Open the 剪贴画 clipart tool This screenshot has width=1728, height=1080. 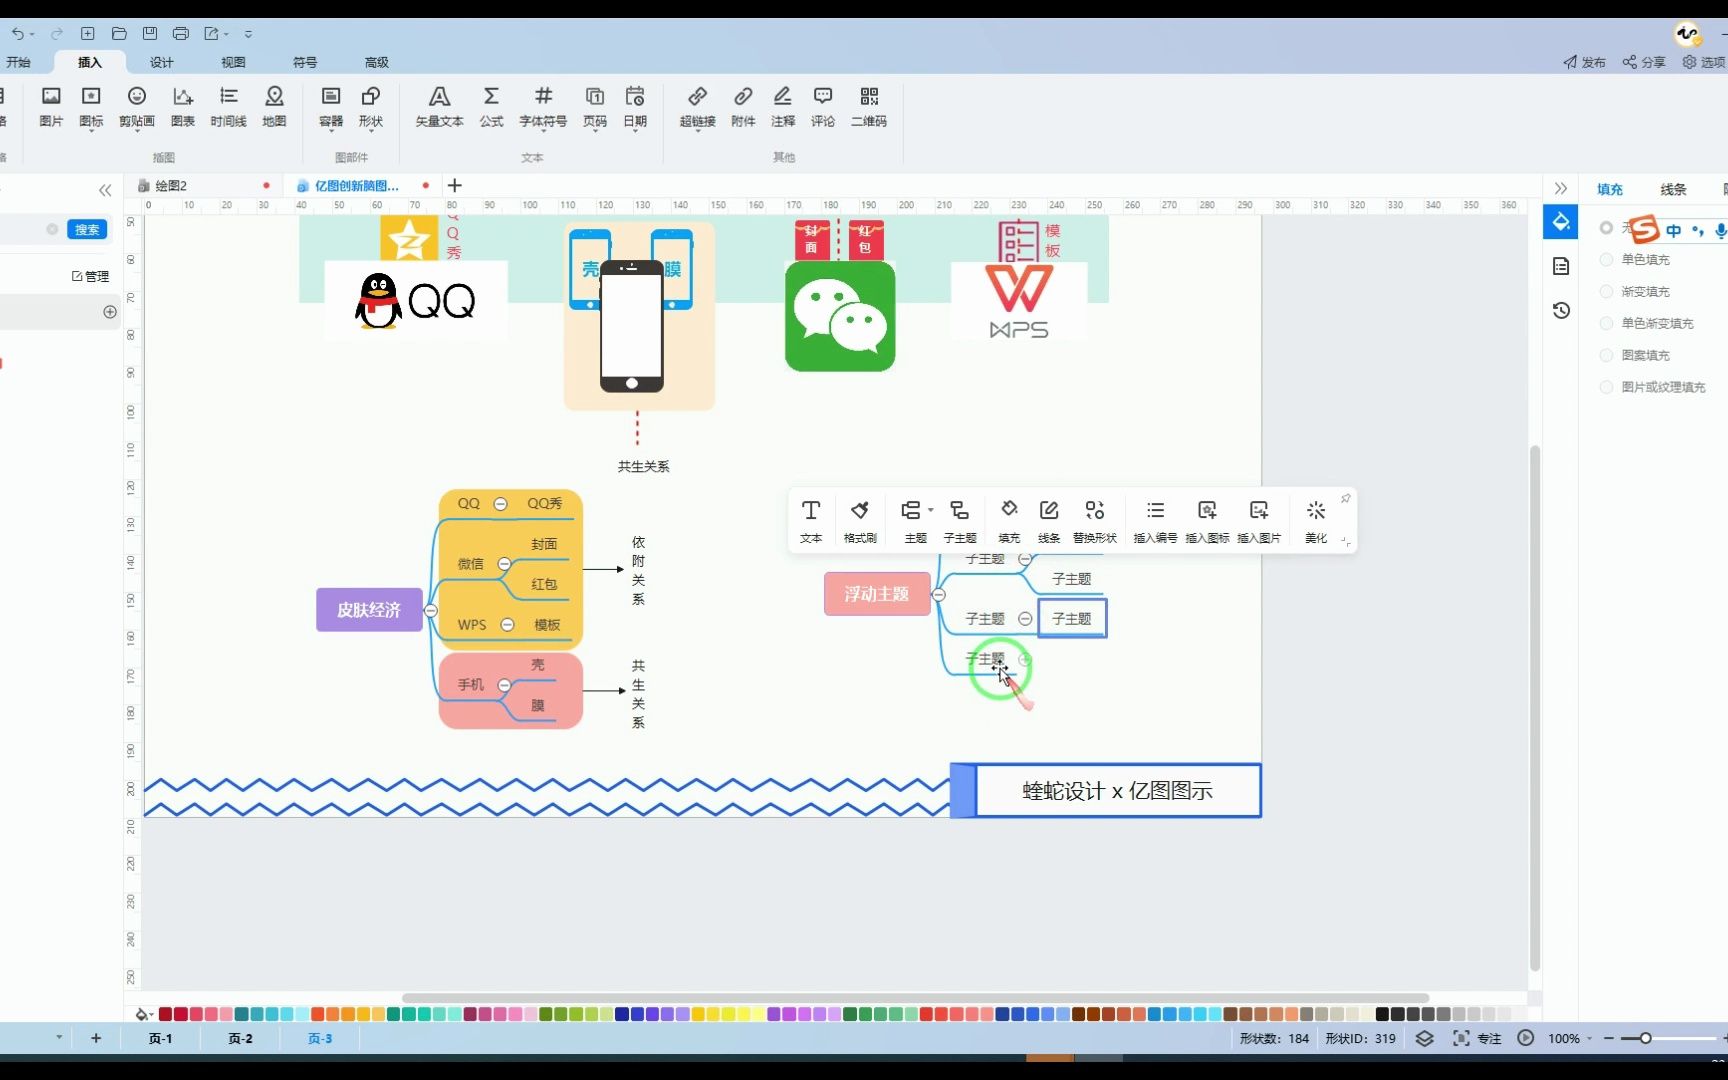(x=137, y=107)
